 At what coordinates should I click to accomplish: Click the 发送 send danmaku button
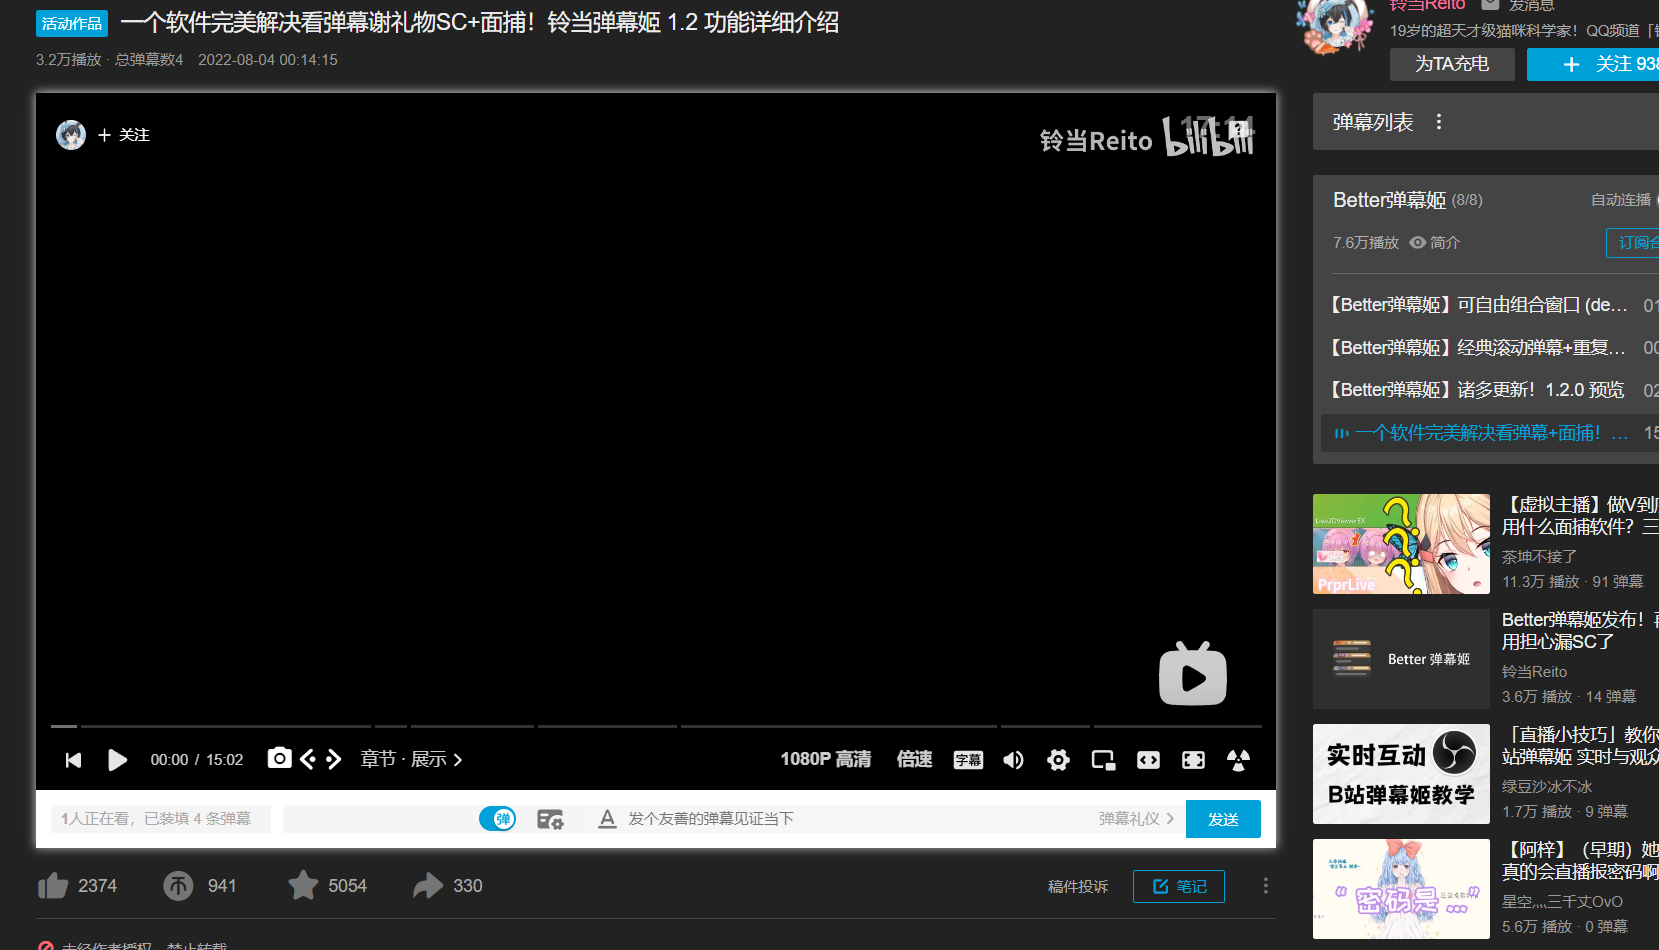1222,818
